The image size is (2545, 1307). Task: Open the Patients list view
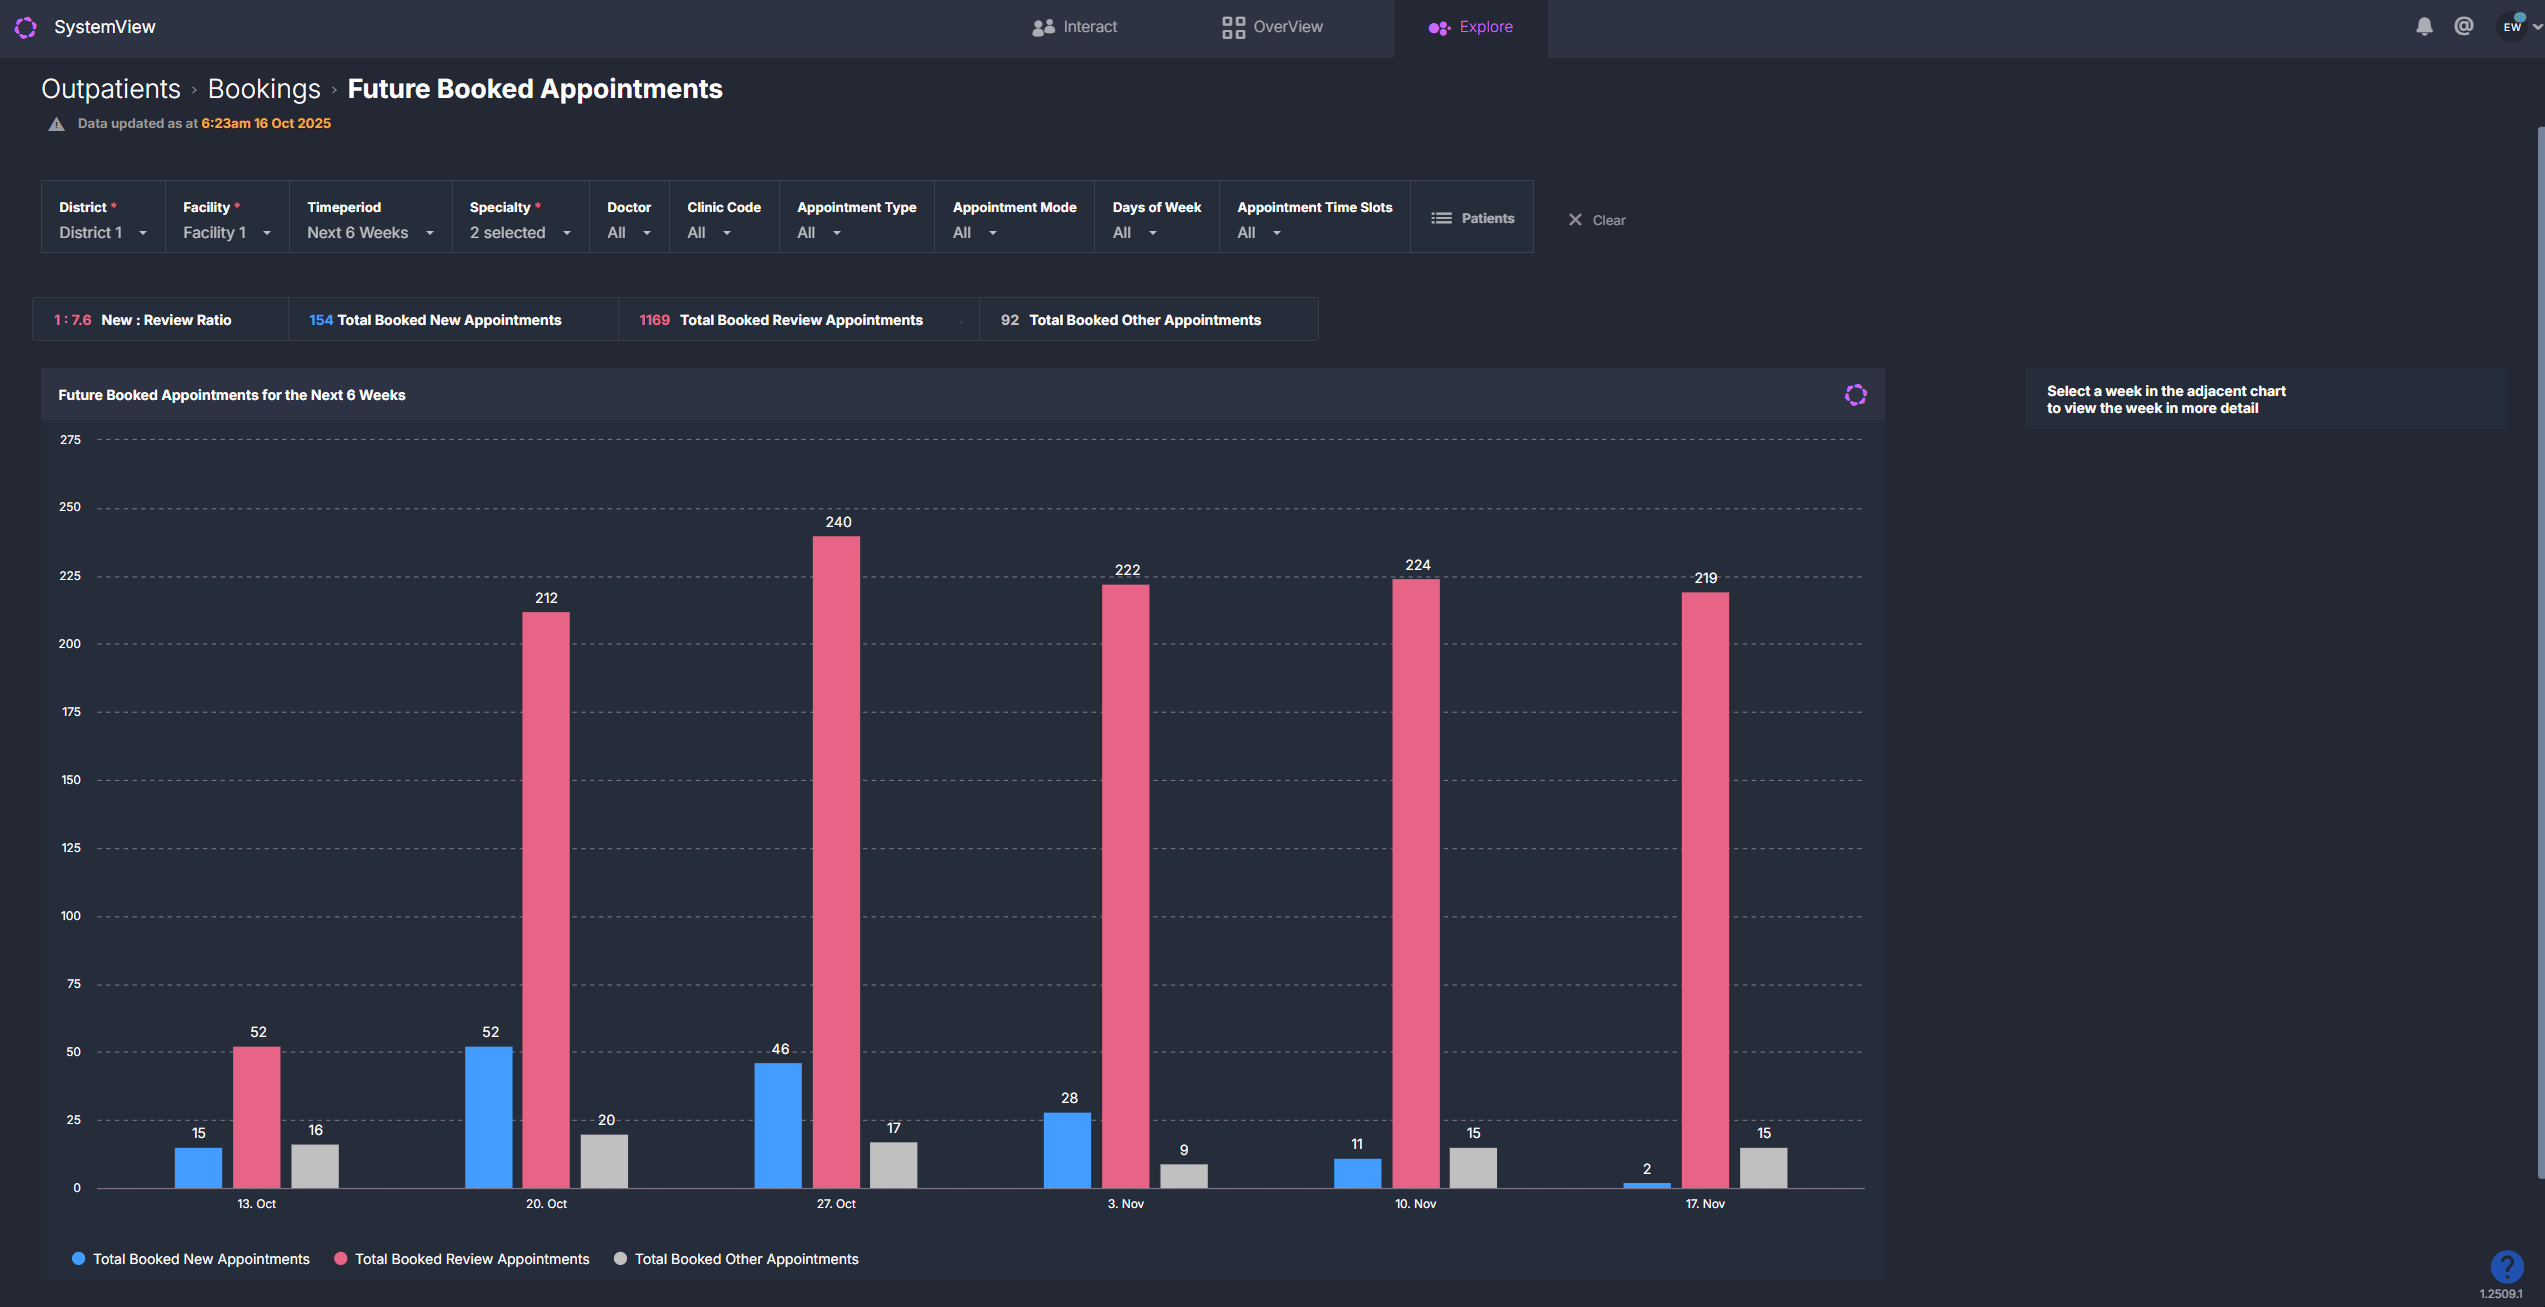click(1472, 218)
